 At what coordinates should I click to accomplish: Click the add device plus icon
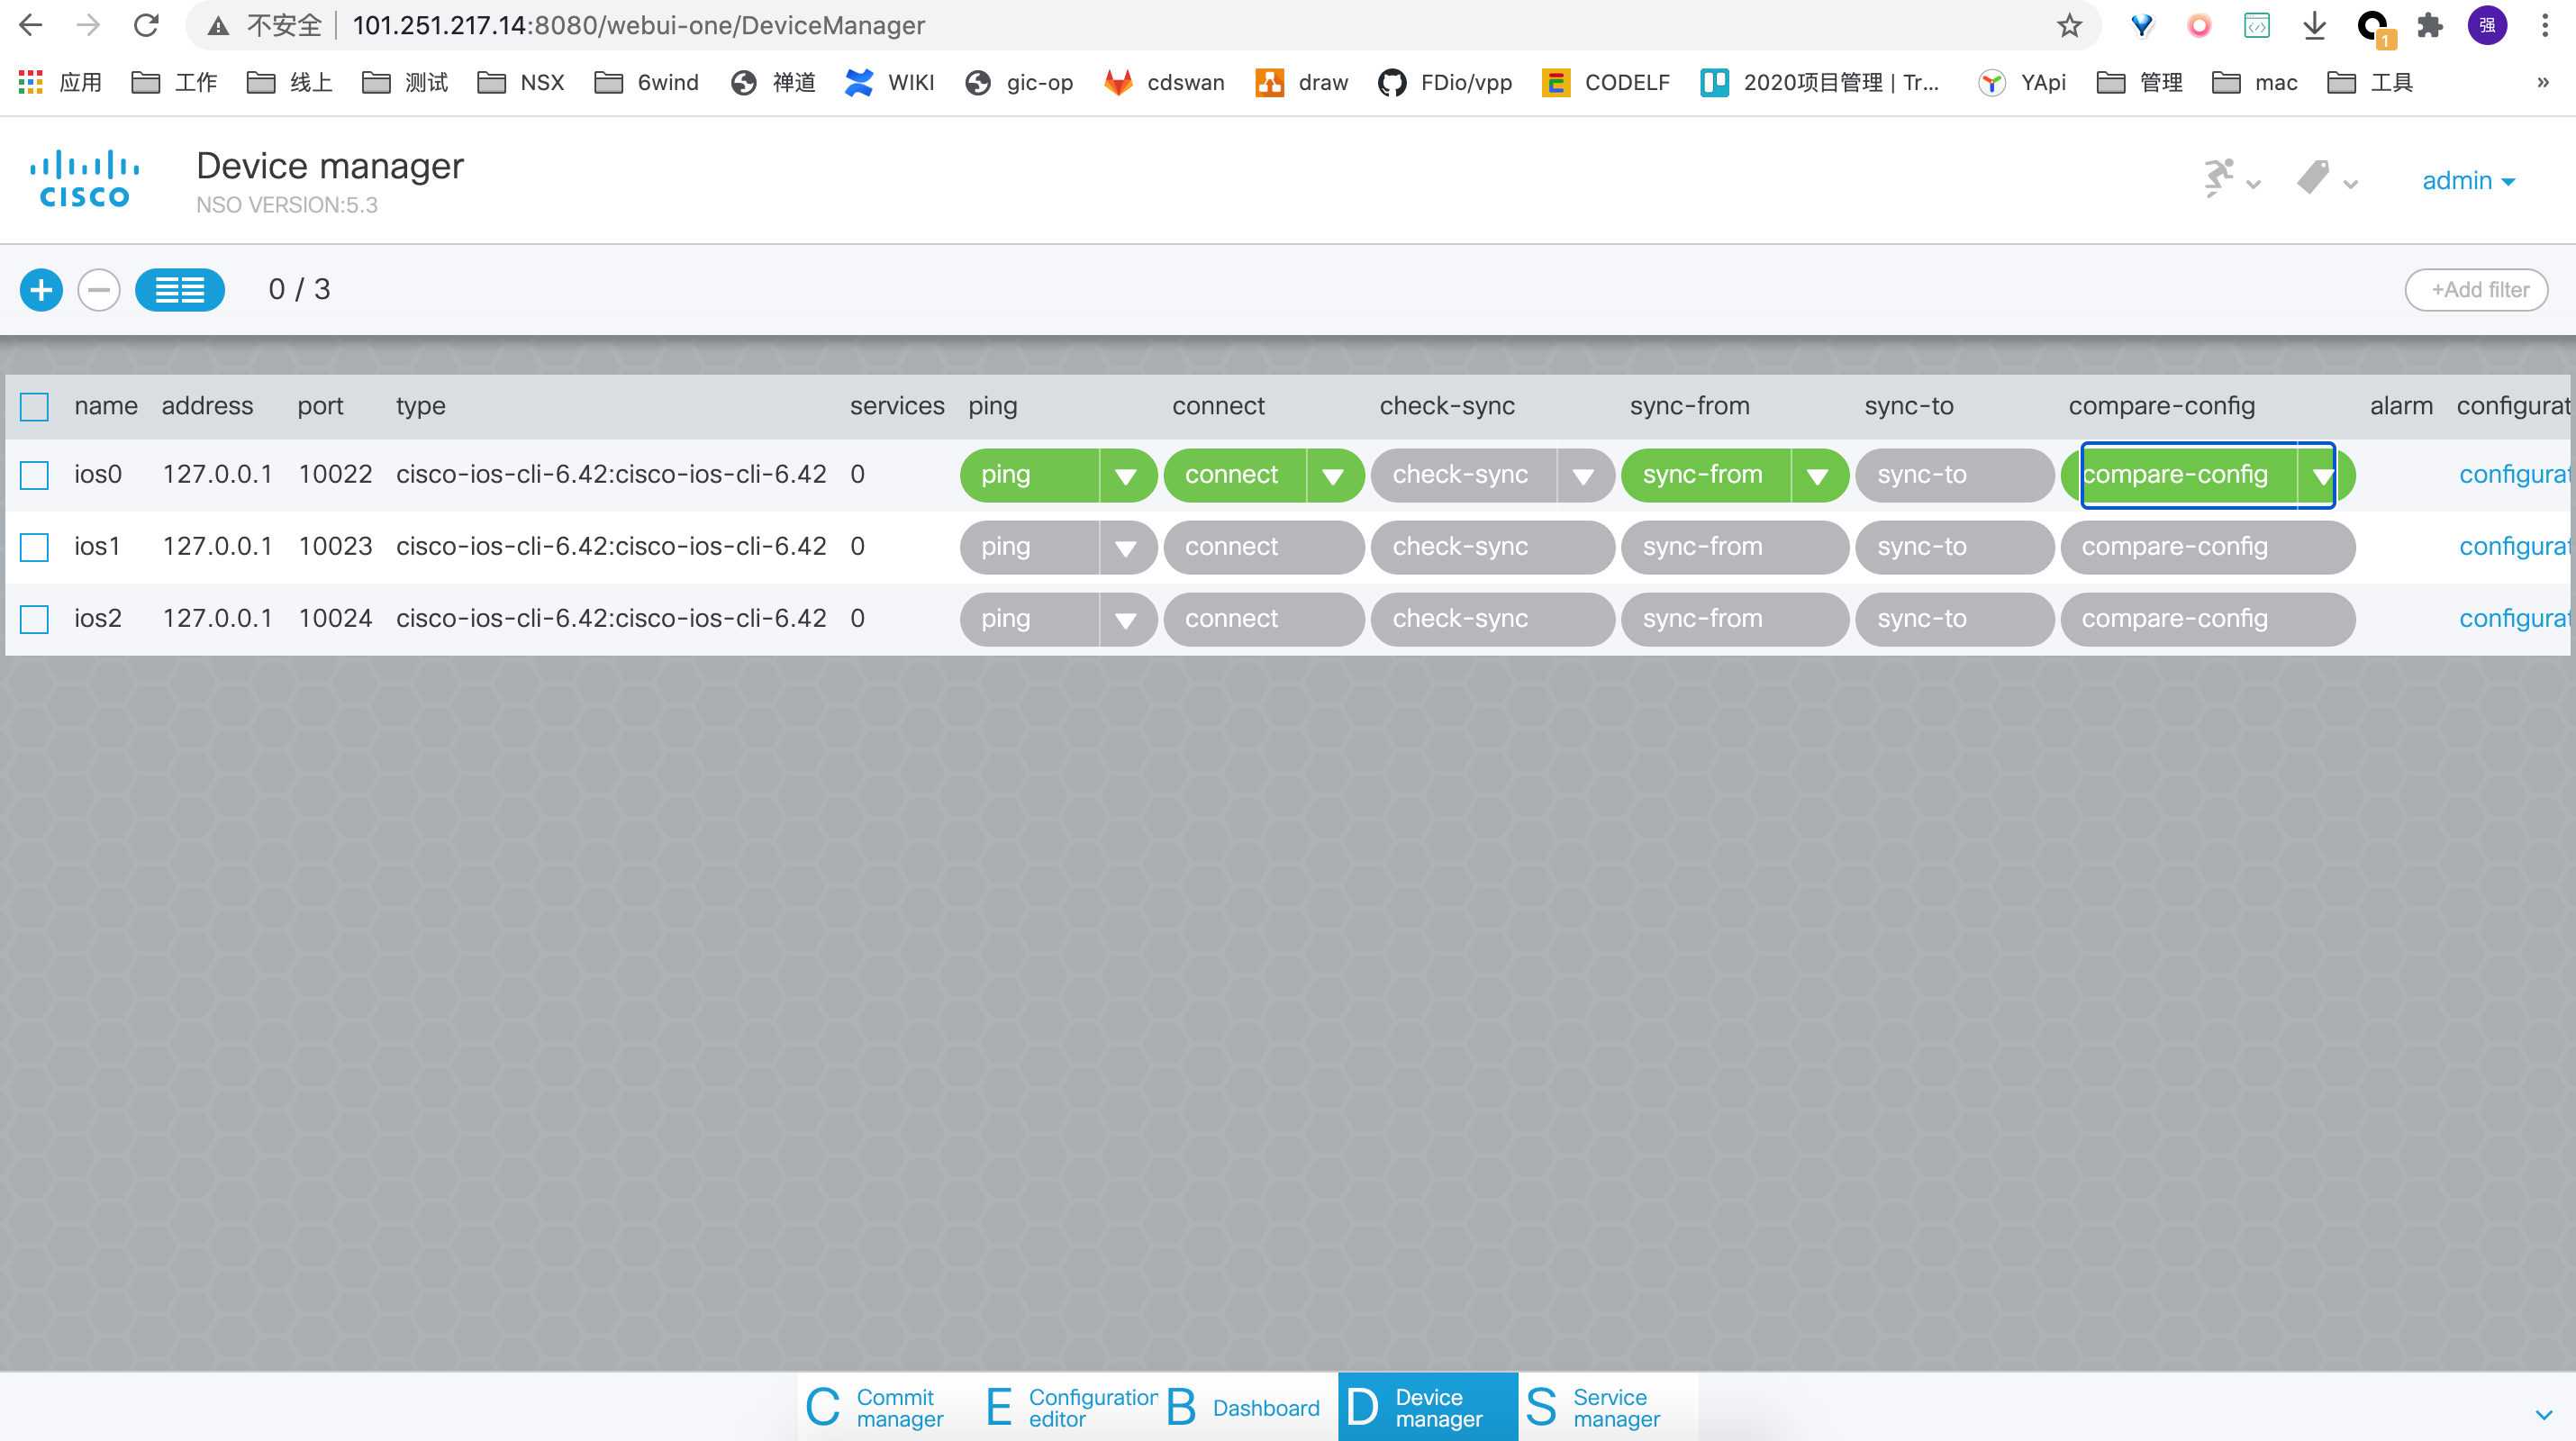pyautogui.click(x=41, y=290)
